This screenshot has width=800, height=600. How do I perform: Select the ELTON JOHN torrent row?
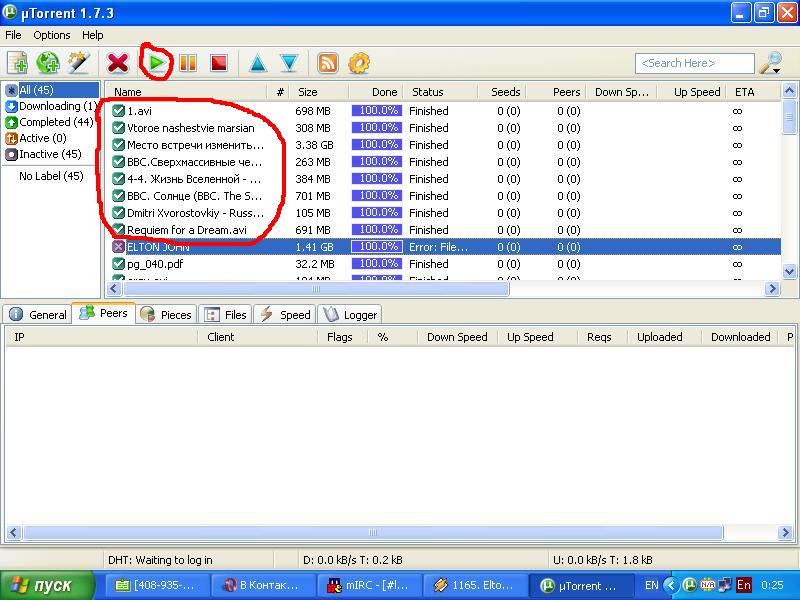click(x=443, y=247)
